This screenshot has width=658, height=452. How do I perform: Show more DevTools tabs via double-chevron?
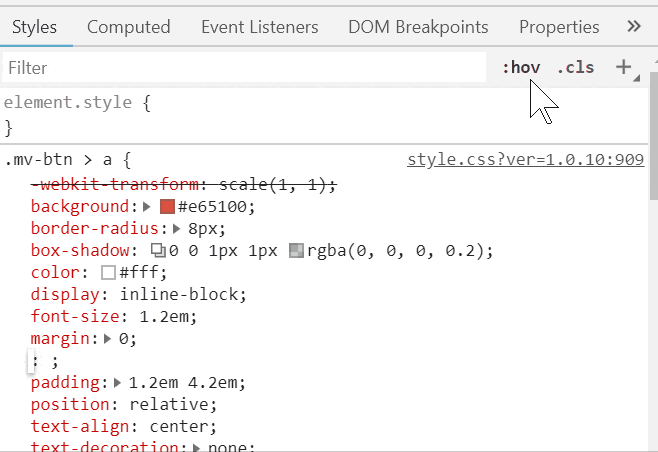point(633,27)
